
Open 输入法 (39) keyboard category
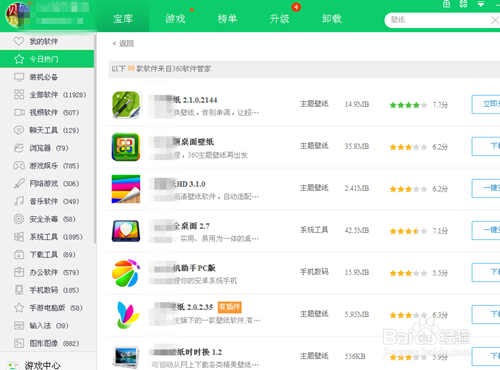tap(47, 326)
